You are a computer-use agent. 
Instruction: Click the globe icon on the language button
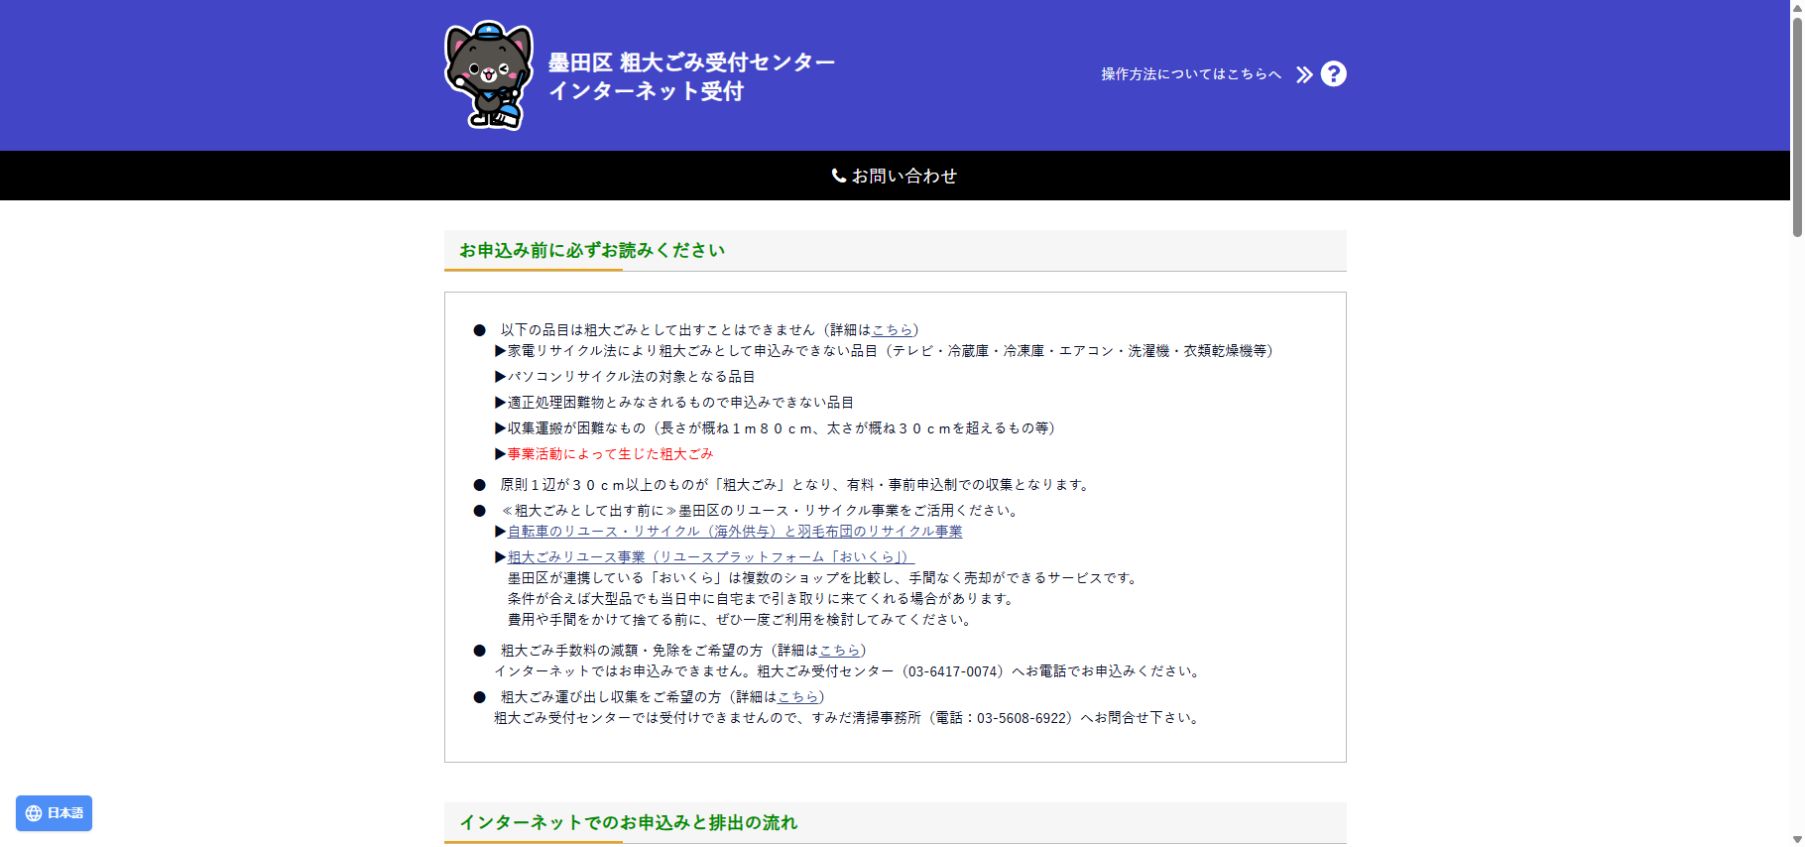(34, 813)
